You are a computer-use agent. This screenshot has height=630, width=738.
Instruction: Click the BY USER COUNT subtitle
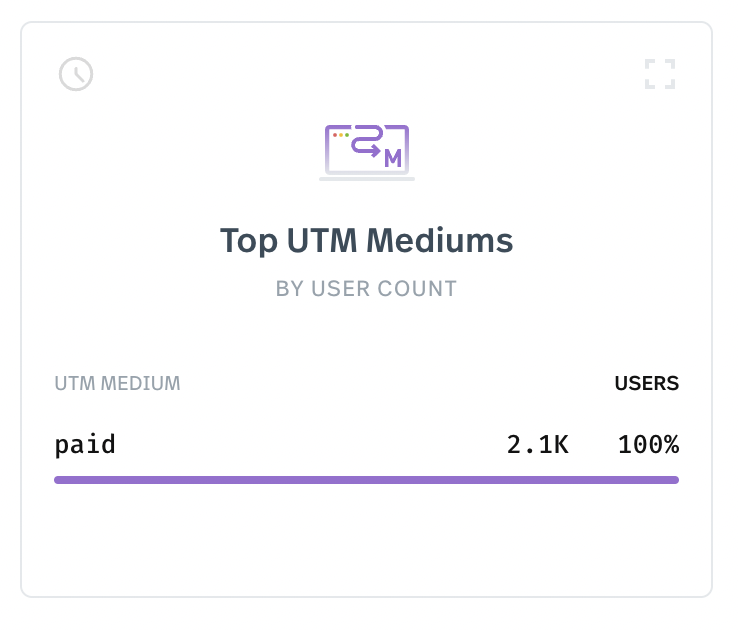[x=366, y=288]
